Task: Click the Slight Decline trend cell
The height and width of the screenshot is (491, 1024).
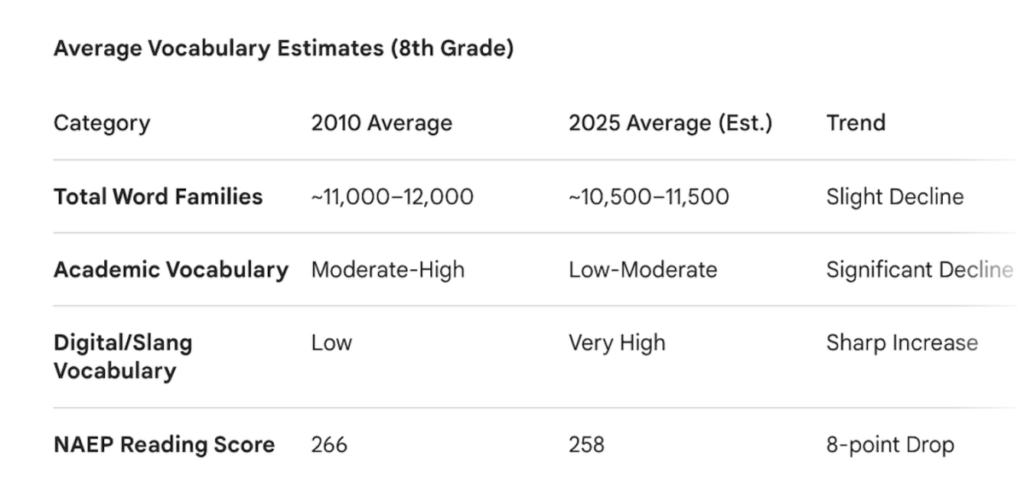Action: point(894,197)
